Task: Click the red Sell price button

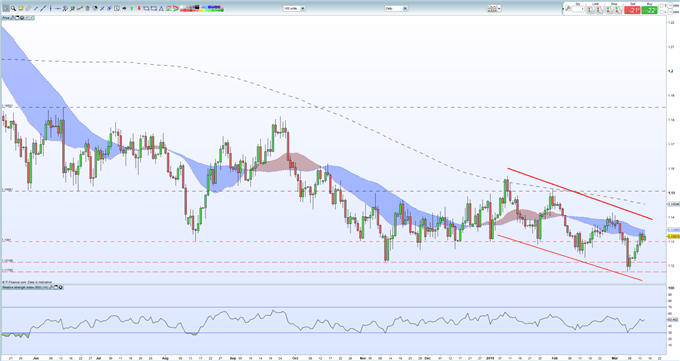Action: 632,10
